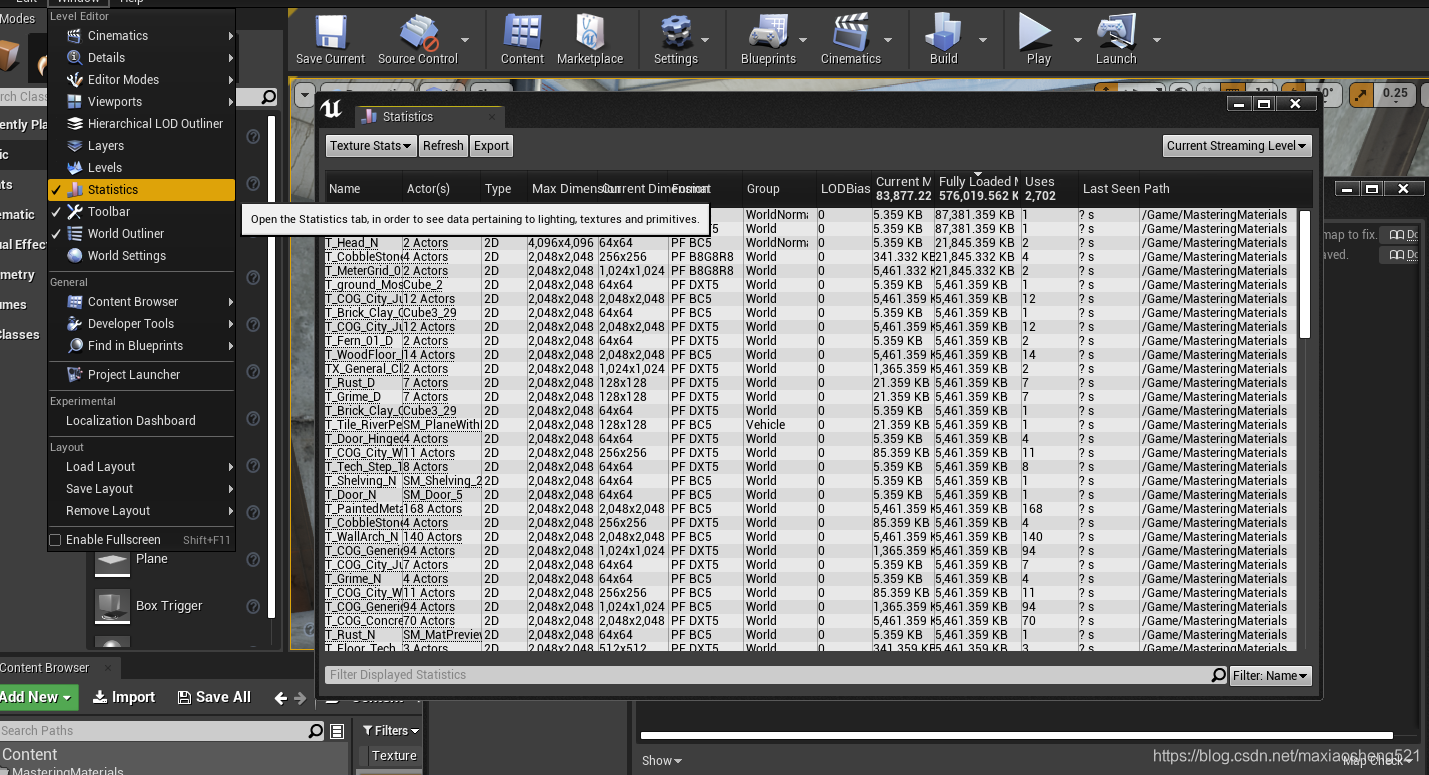Click the Build toolbar icon
This screenshot has height=775, width=1429.
pos(944,40)
